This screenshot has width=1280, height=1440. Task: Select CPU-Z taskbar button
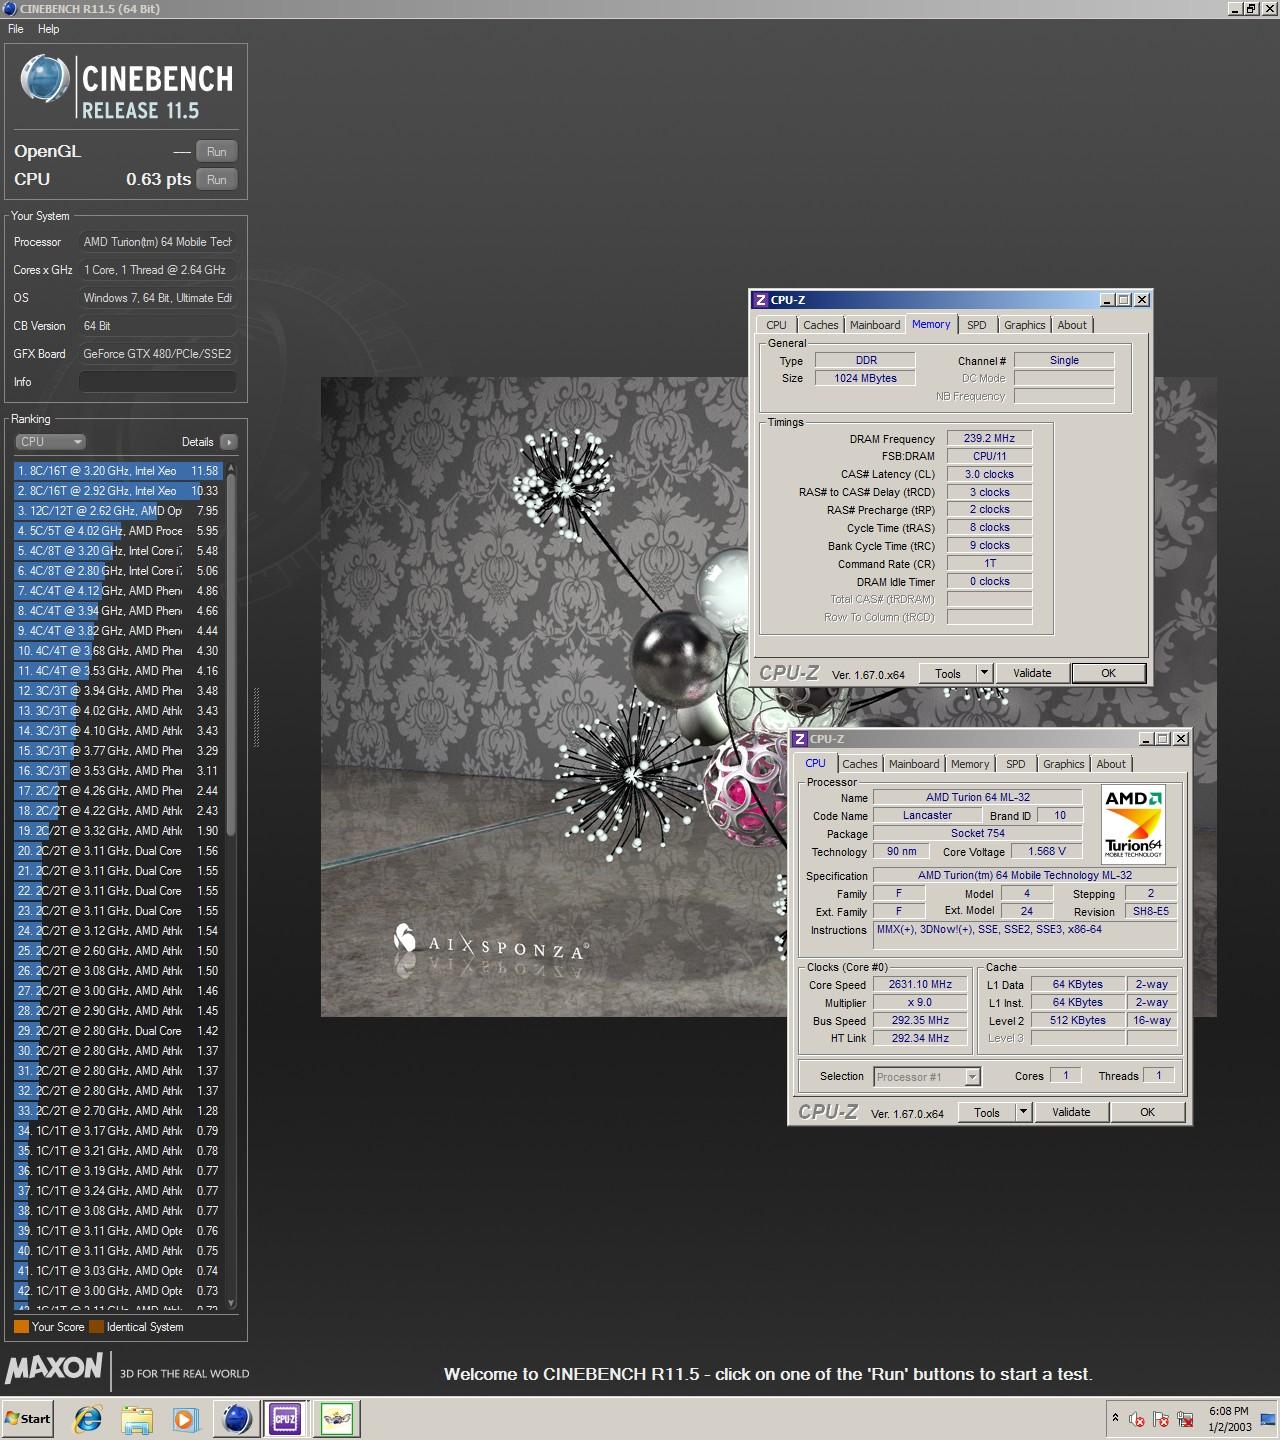pos(285,1418)
